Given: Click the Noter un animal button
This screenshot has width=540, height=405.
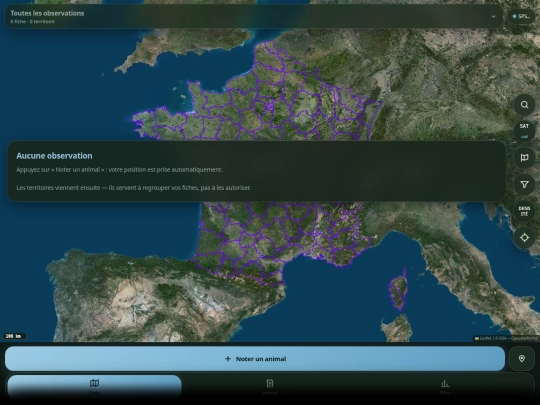Looking at the screenshot, I should click(x=255, y=359).
